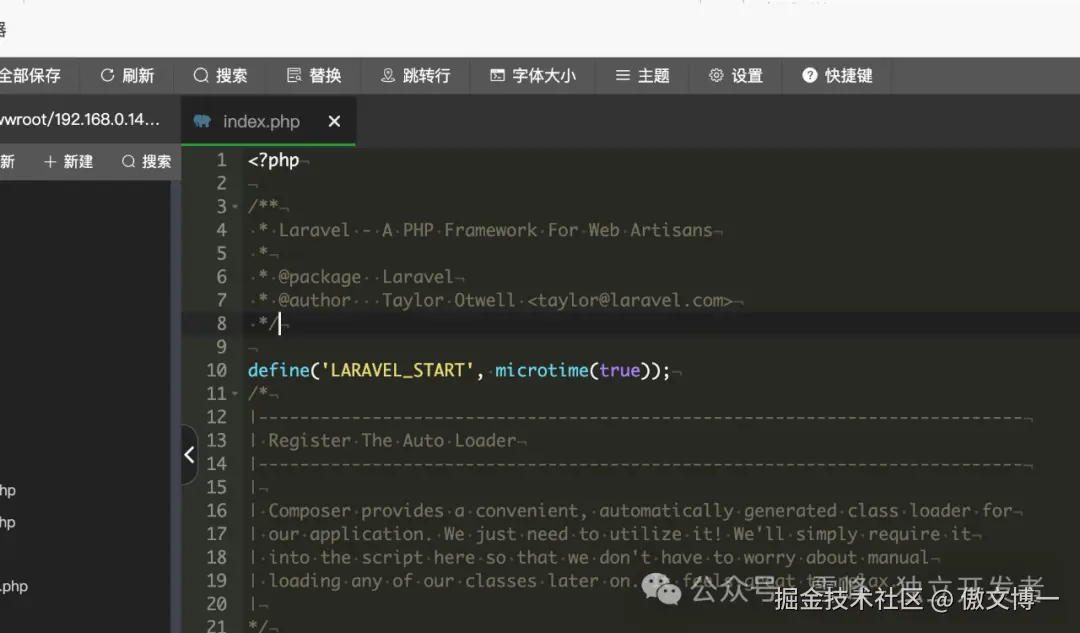Click line number 16 in the gutter
The image size is (1080, 633).
(x=216, y=511)
